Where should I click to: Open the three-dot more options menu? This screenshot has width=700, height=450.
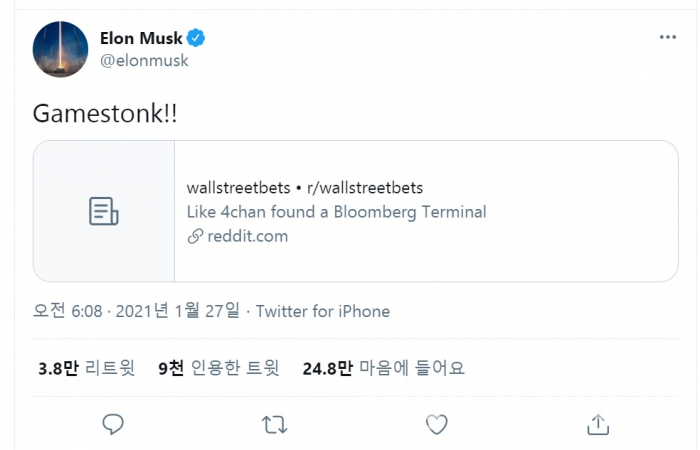(x=667, y=38)
